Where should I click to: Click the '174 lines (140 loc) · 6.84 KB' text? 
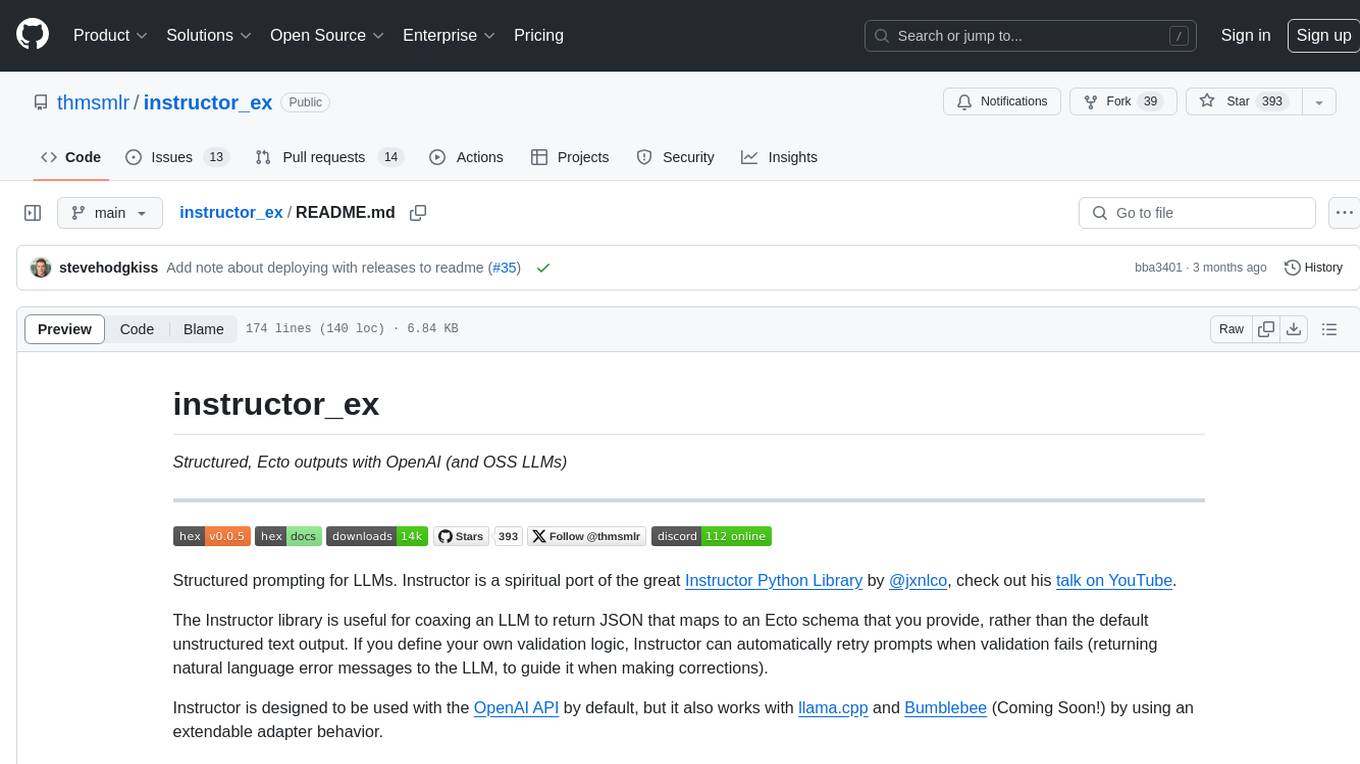352,329
